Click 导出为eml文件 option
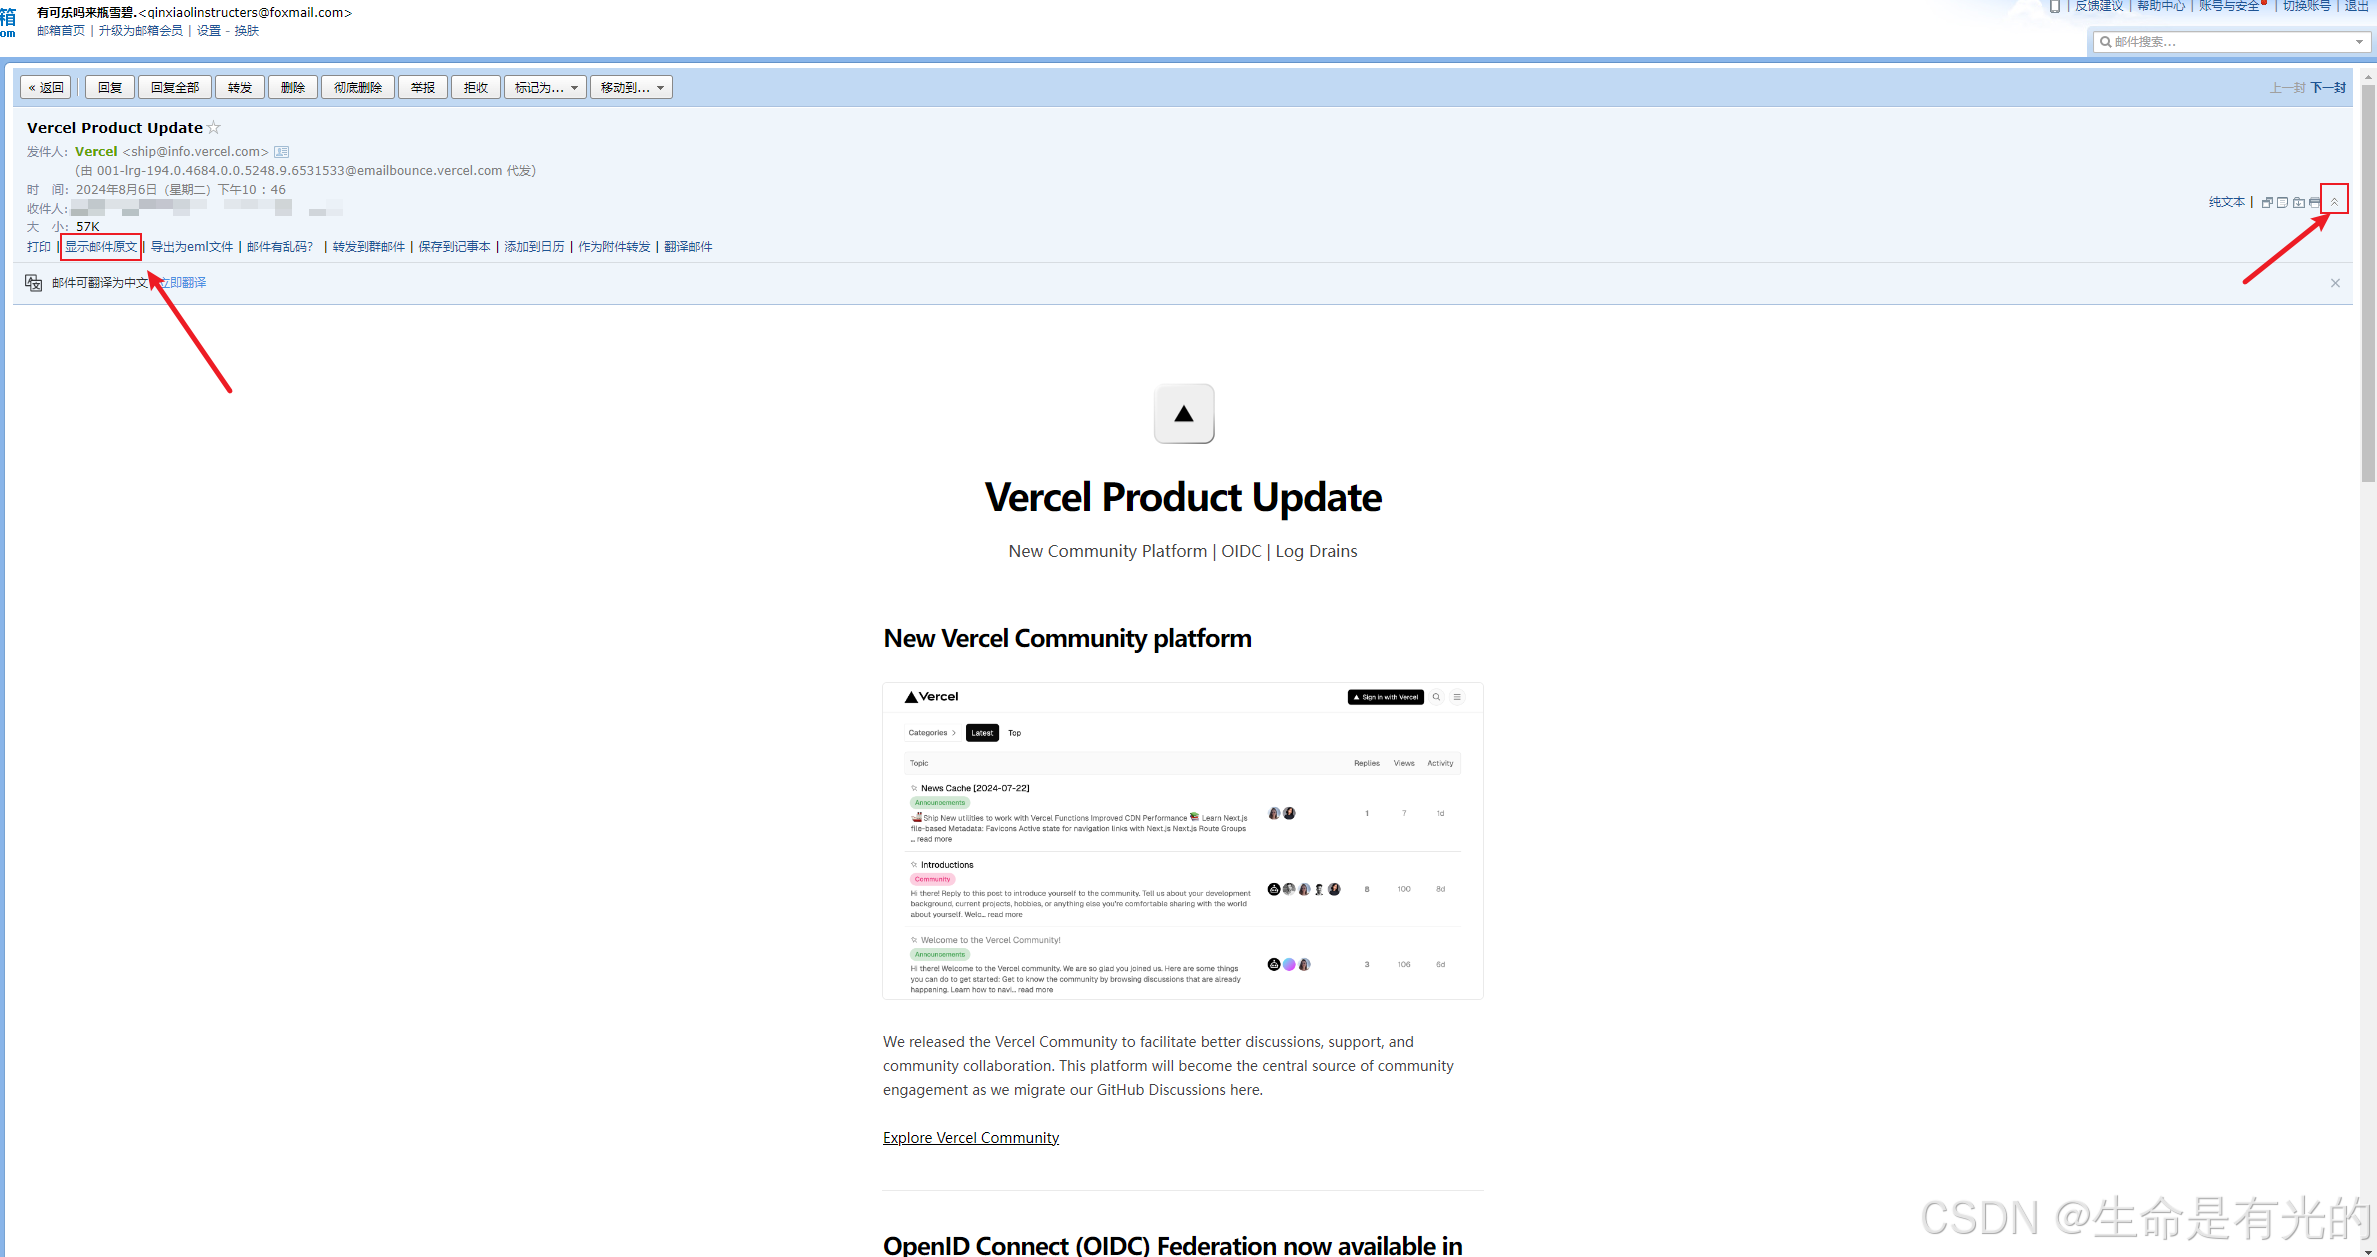Viewport: 2377px width, 1257px height. [x=192, y=247]
